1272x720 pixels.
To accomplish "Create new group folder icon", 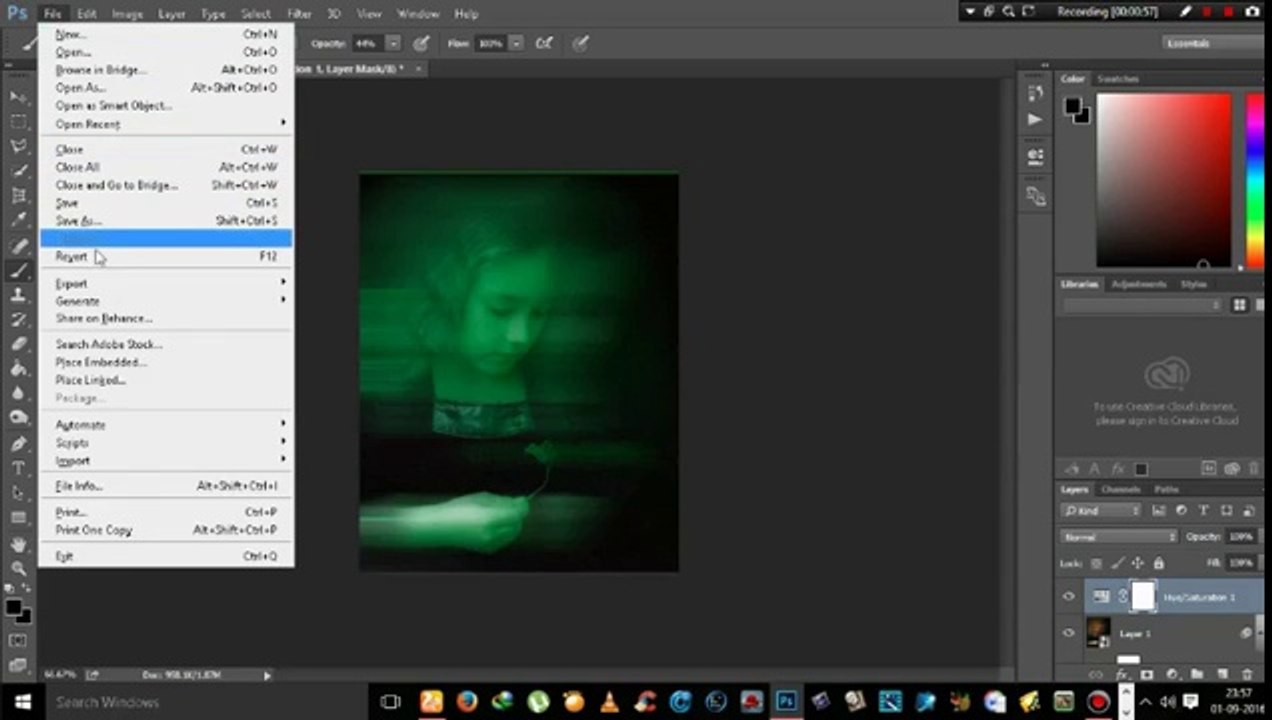I will [1197, 675].
